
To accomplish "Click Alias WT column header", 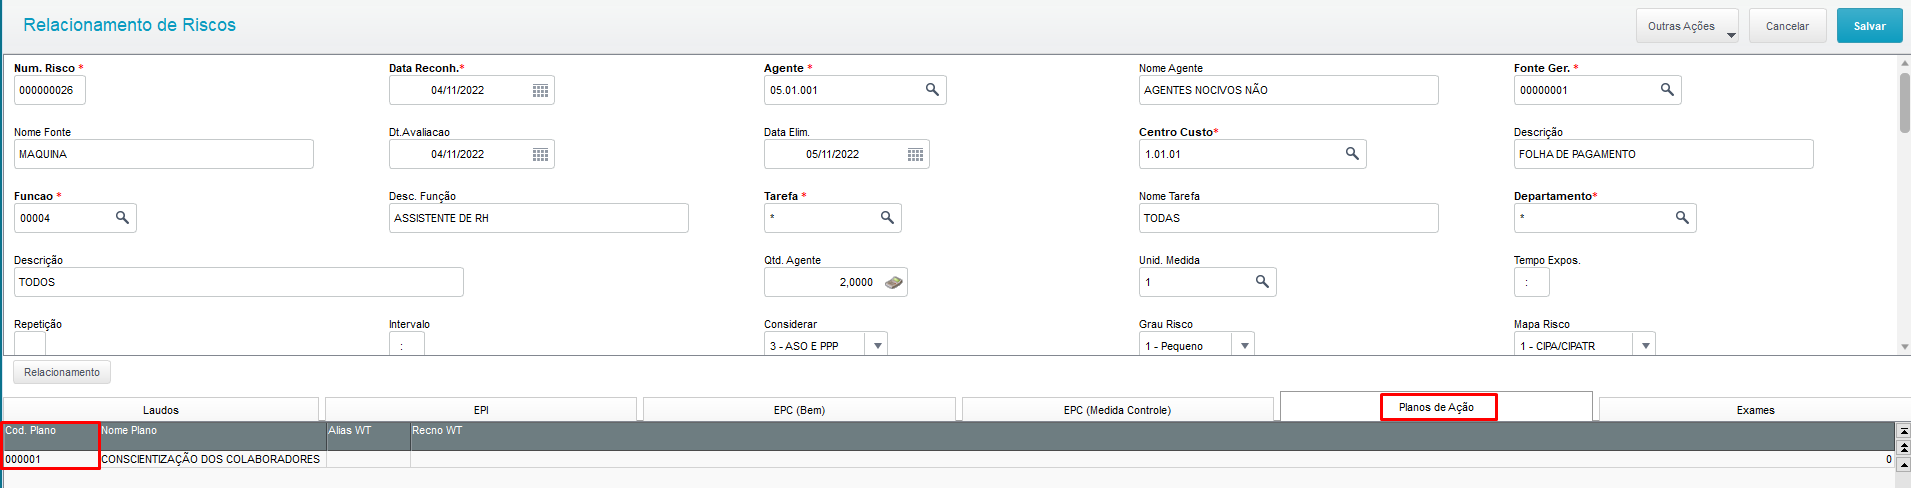I will click(x=368, y=436).
